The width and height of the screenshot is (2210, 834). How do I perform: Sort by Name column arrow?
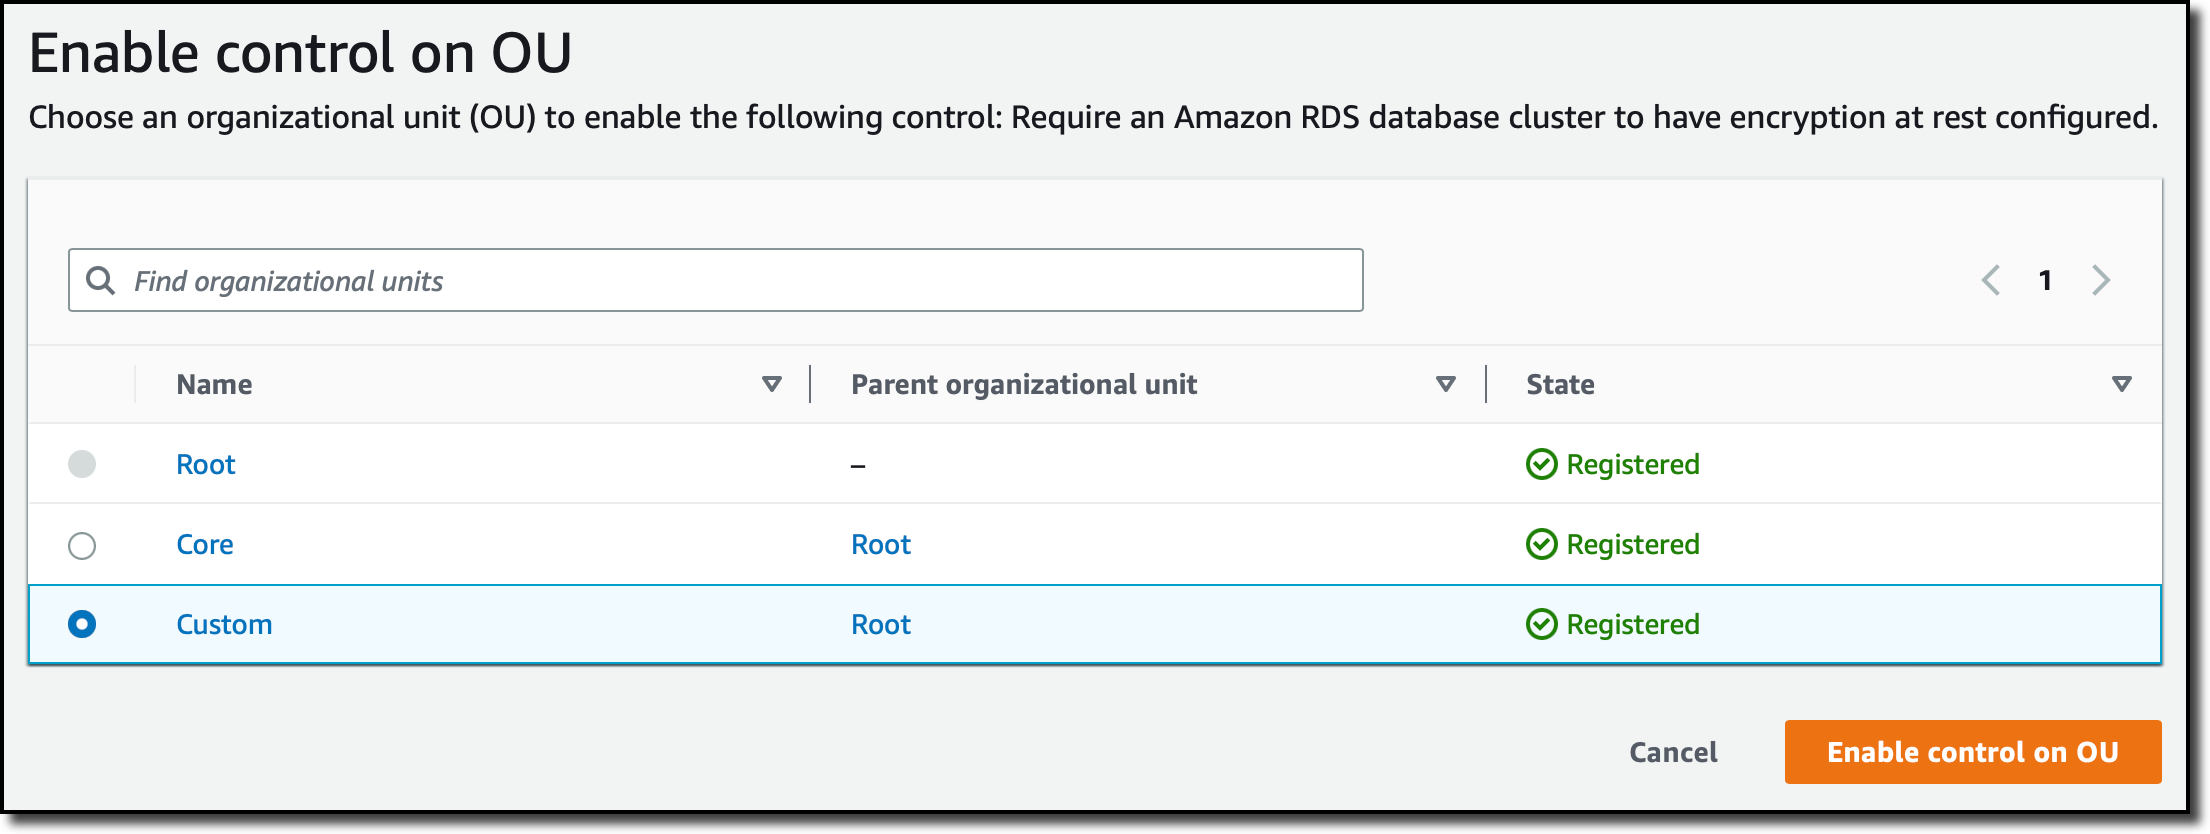[771, 384]
